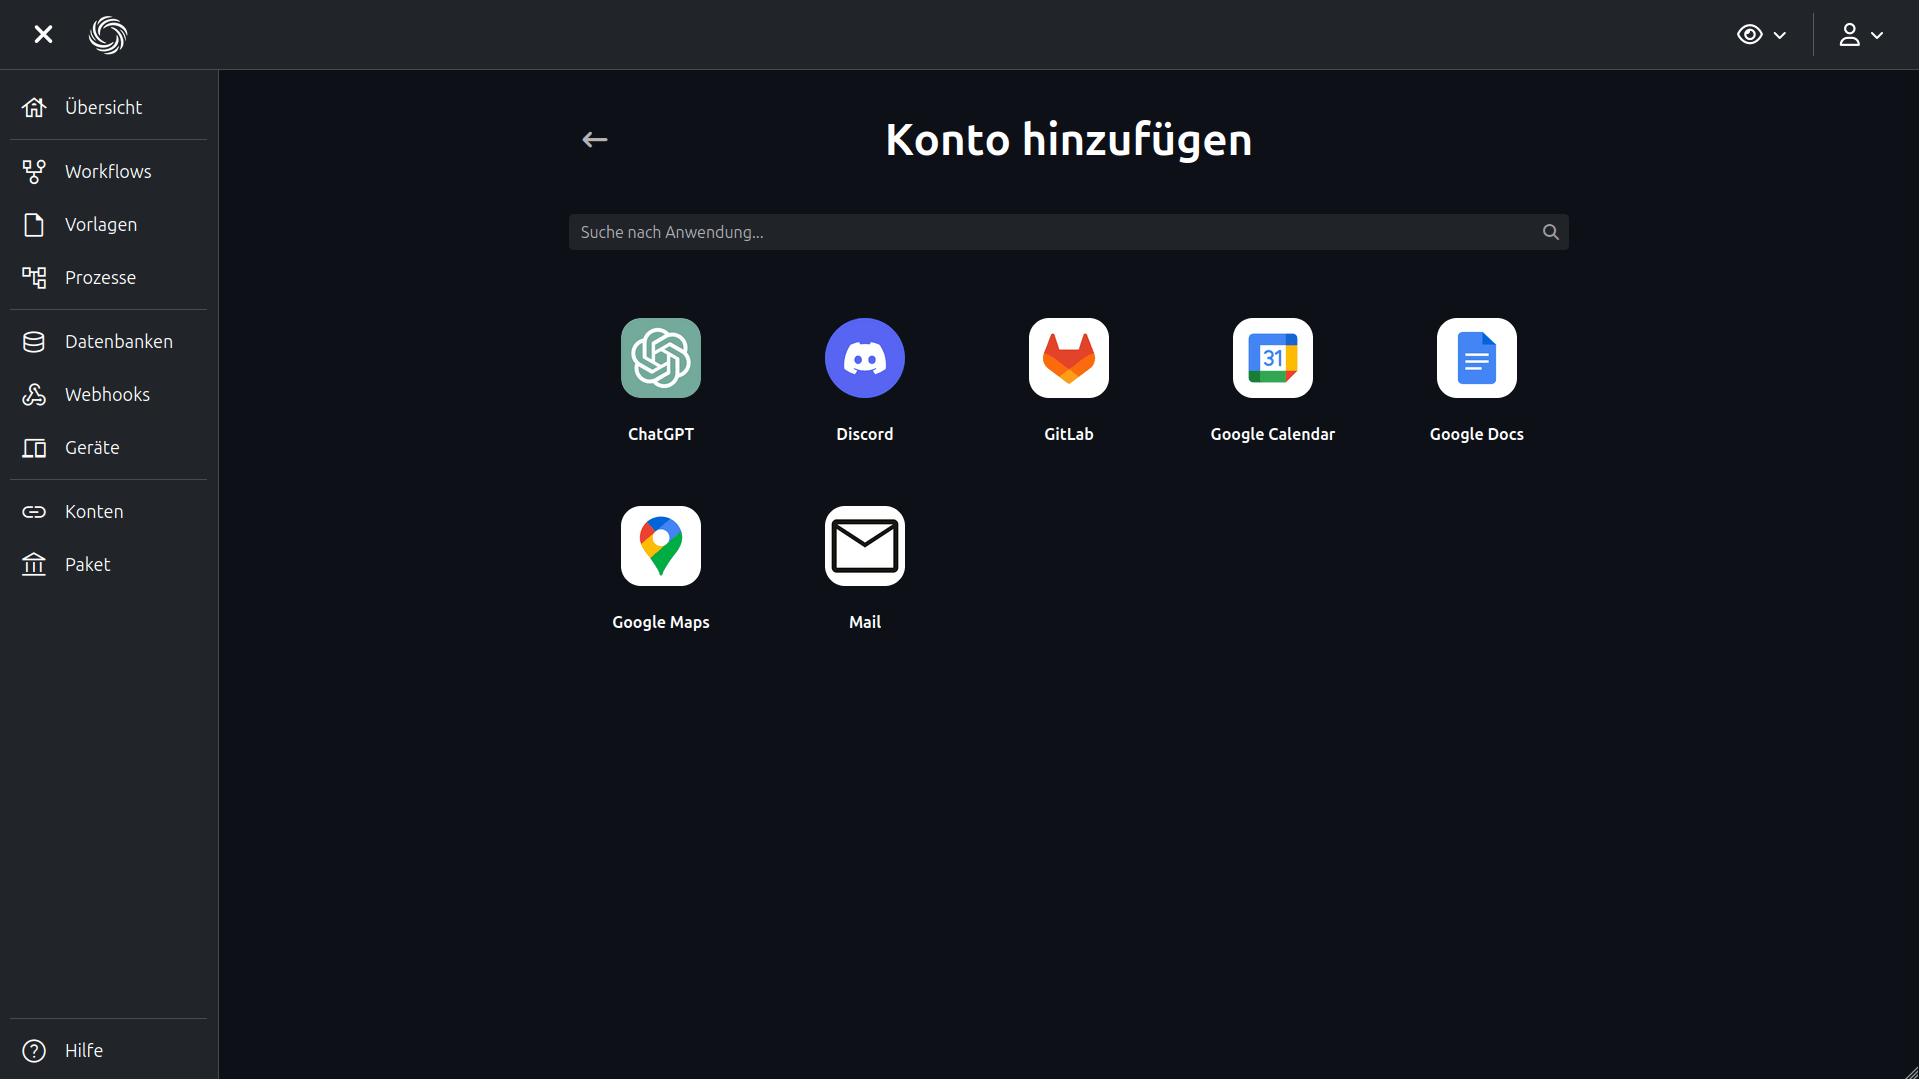
Task: Select the Google Calendar icon
Action: pyautogui.click(x=1272, y=358)
